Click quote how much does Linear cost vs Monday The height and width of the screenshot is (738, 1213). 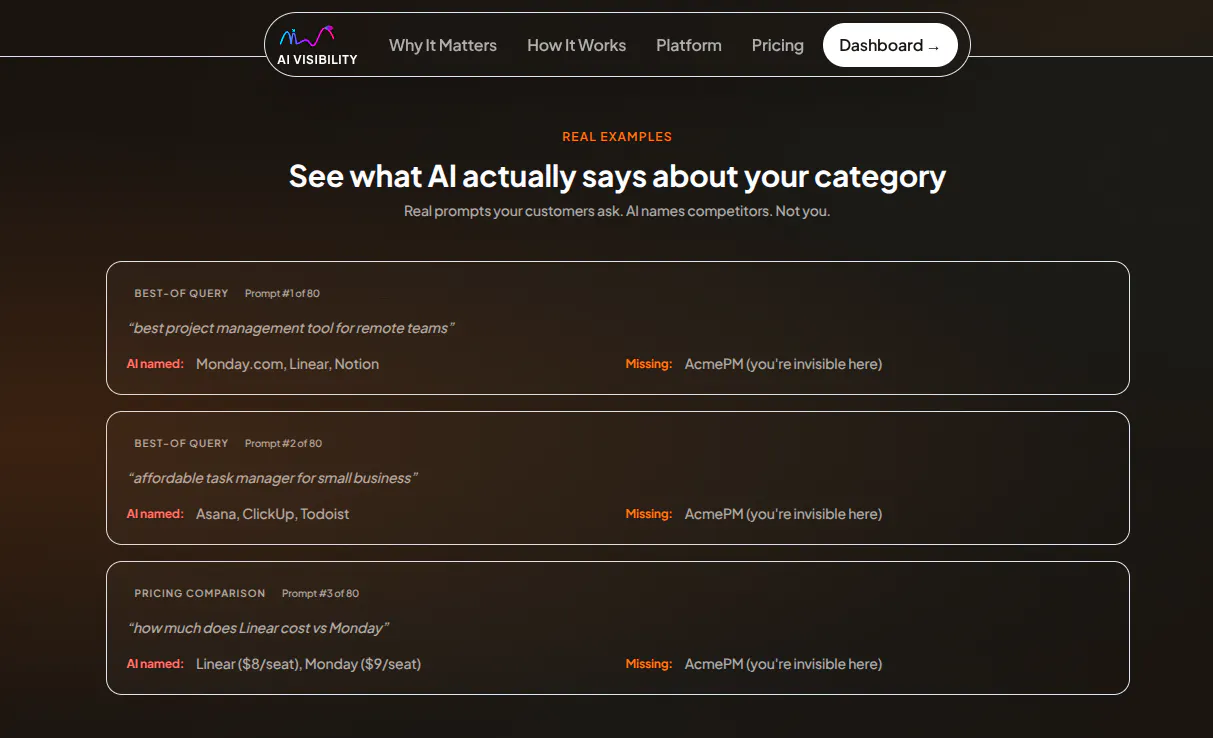[x=258, y=628]
